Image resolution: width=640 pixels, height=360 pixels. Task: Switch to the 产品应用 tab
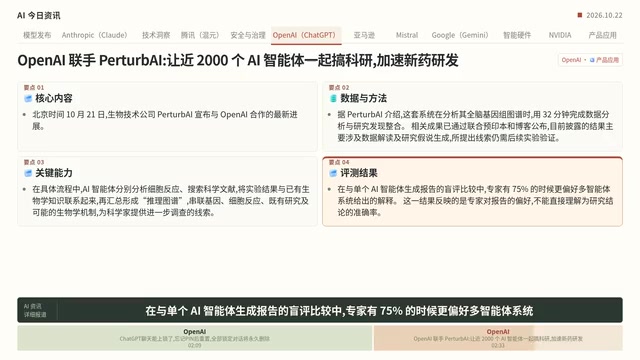[x=602, y=35]
